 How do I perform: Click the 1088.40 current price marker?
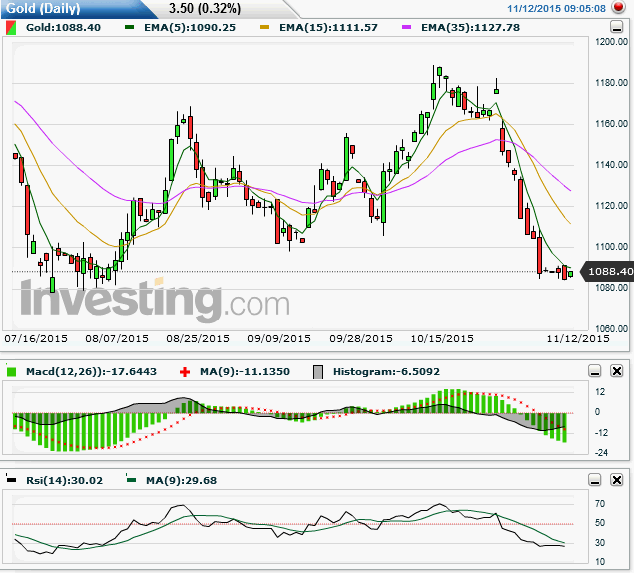pos(607,271)
